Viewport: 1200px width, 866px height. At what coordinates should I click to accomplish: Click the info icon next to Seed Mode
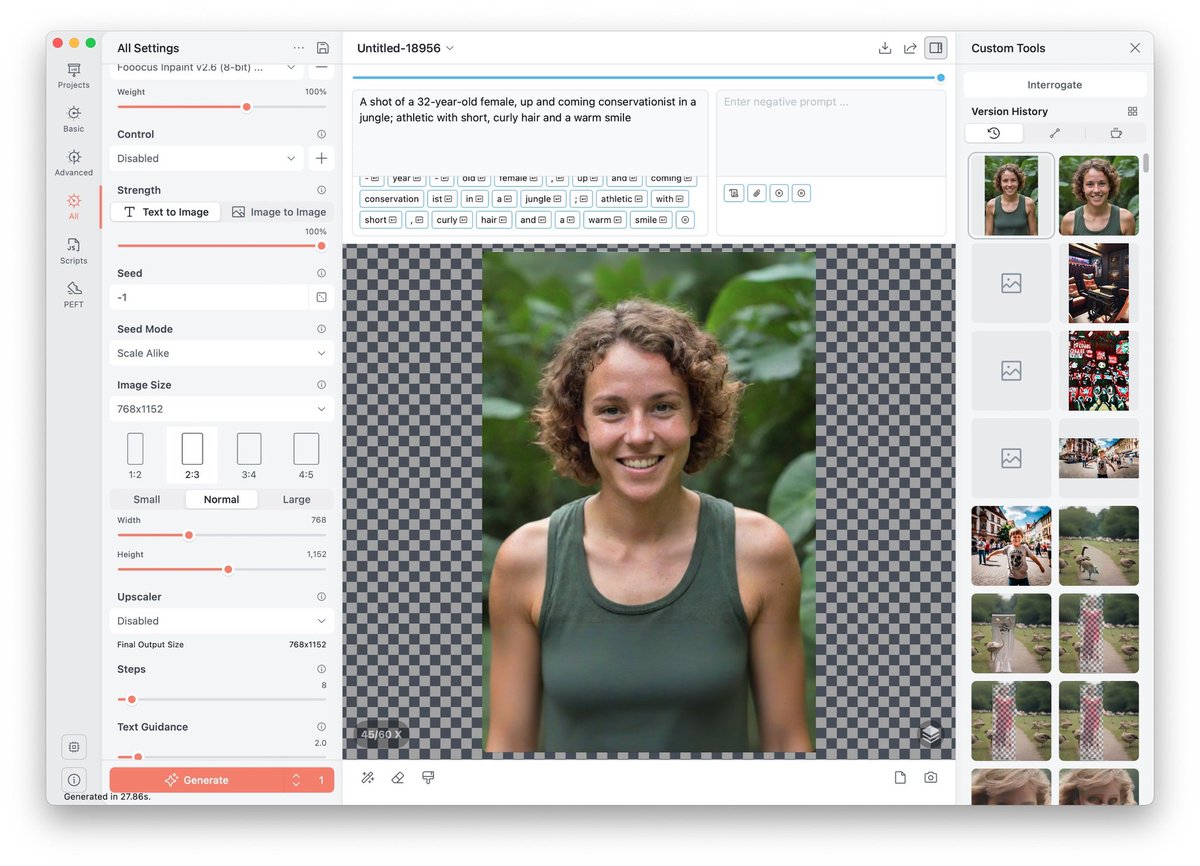pyautogui.click(x=321, y=329)
